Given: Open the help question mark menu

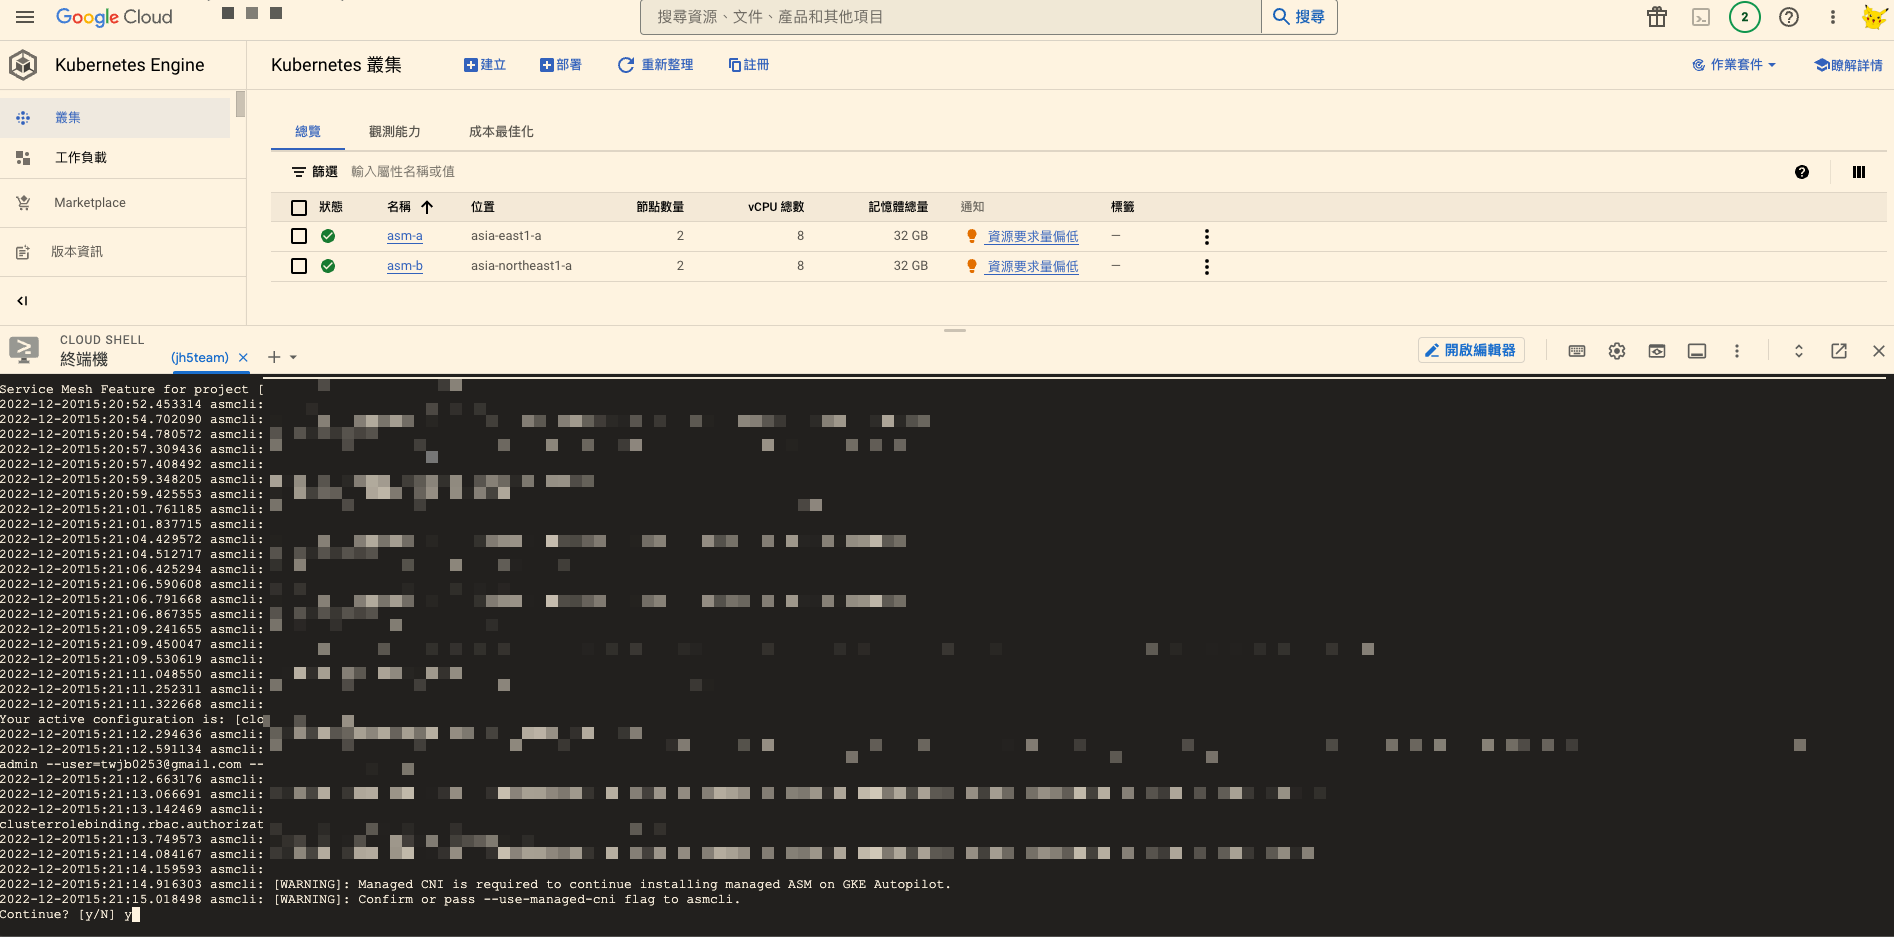Looking at the screenshot, I should click(1789, 17).
